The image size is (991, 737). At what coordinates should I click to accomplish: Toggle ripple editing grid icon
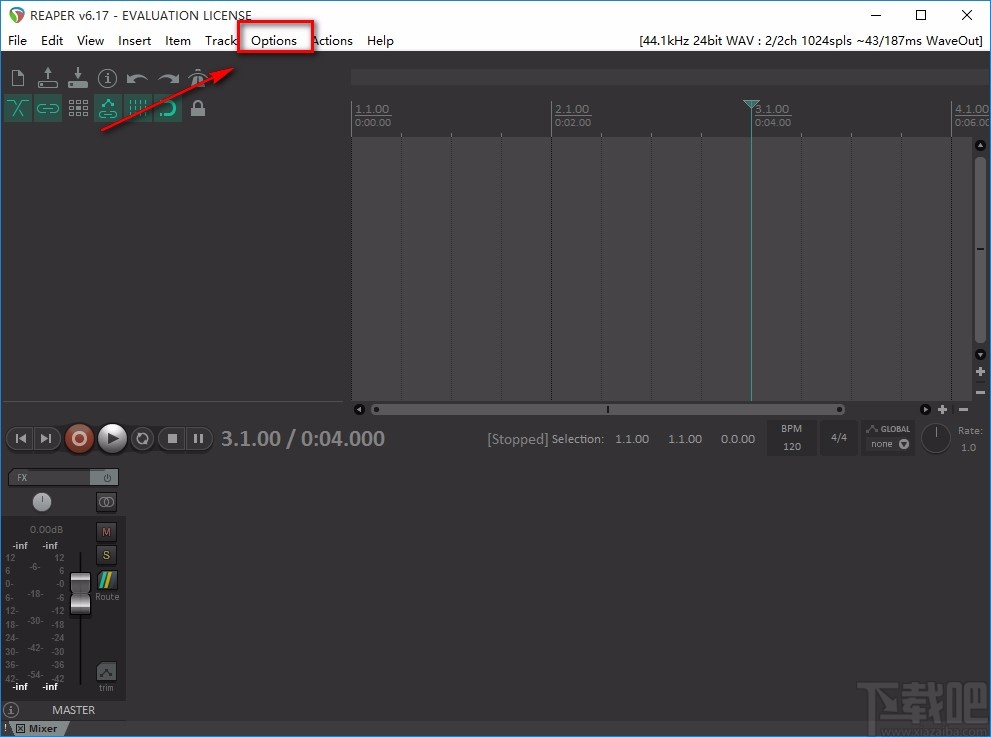78,108
